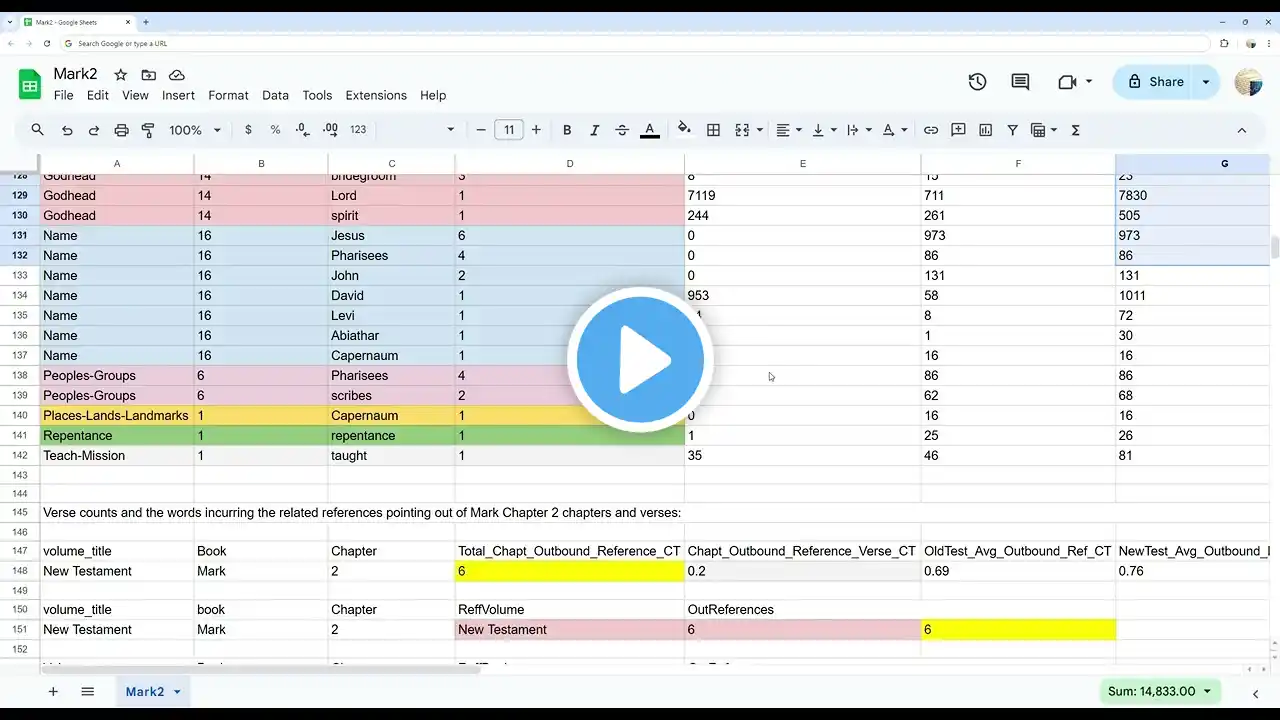This screenshot has height=720, width=1280.
Task: Open the File menu
Action: coord(63,95)
